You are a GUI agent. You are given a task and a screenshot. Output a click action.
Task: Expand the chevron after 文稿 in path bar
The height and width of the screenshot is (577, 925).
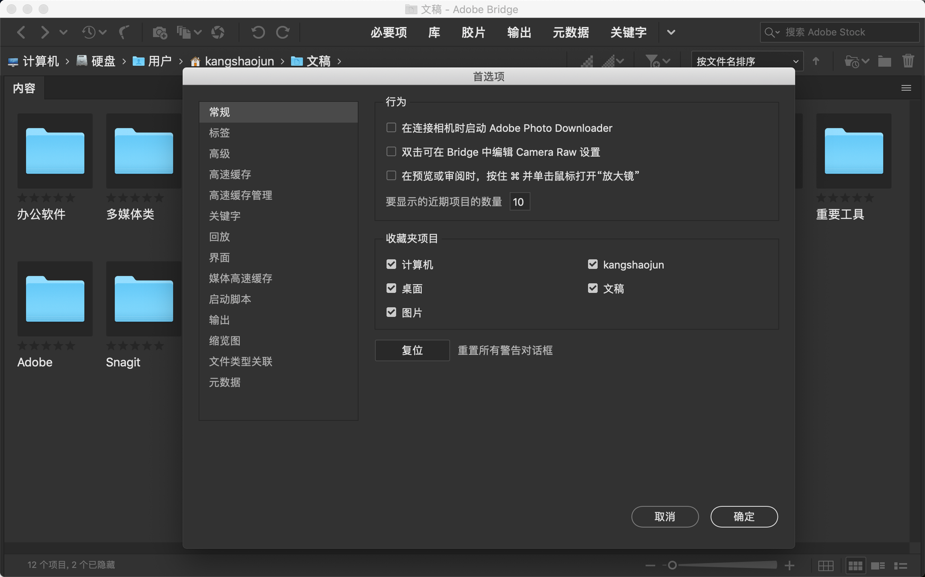click(339, 61)
